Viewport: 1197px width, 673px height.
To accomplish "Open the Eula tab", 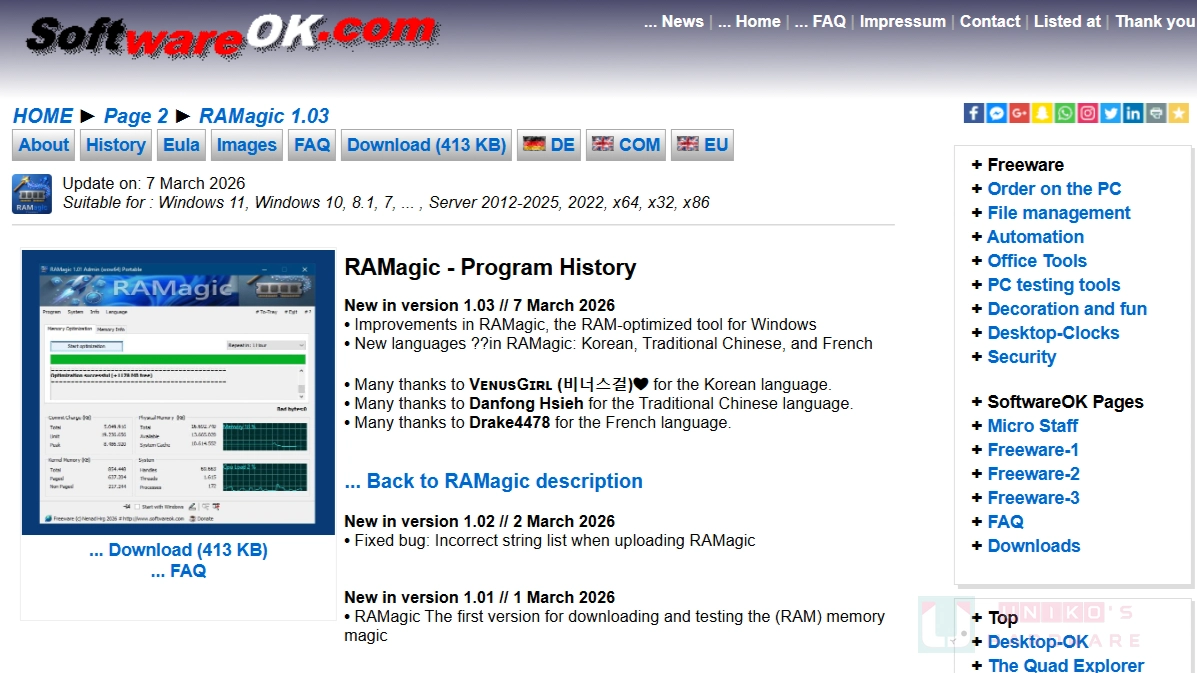I will [181, 145].
